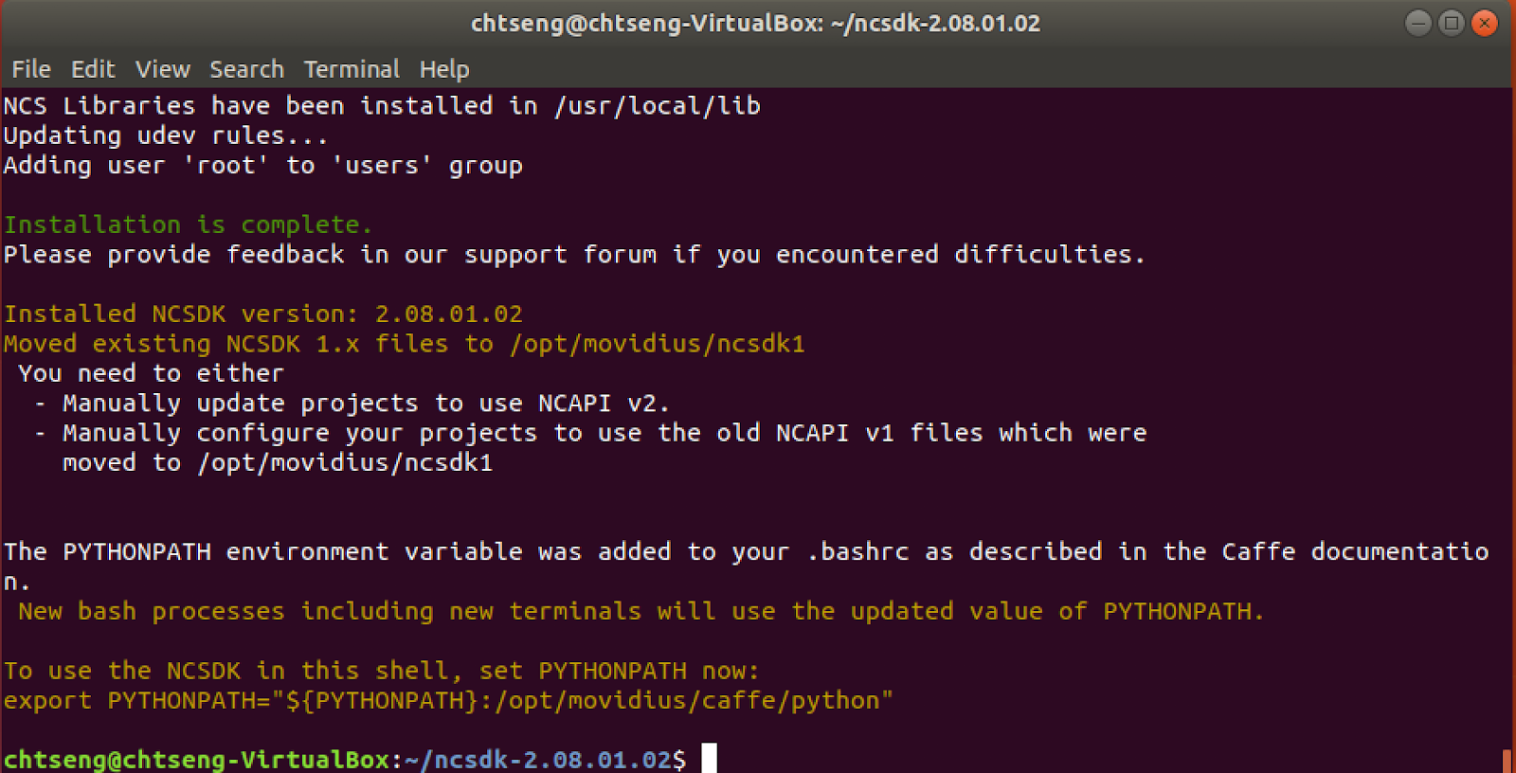The height and width of the screenshot is (773, 1516).
Task: Click the terminal scrollbar handle at bottom right
Action: point(1507,761)
